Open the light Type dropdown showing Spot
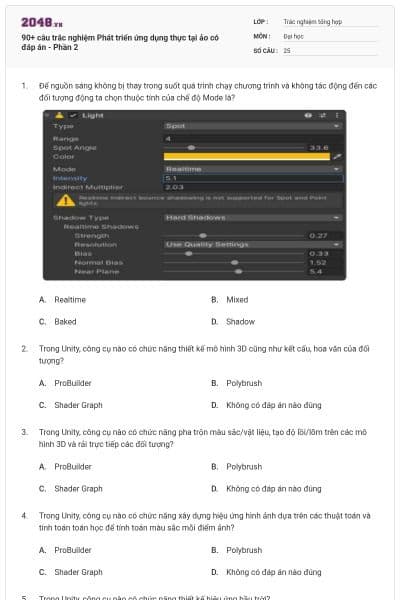Viewport: 400px width, 600px height. 253,126
